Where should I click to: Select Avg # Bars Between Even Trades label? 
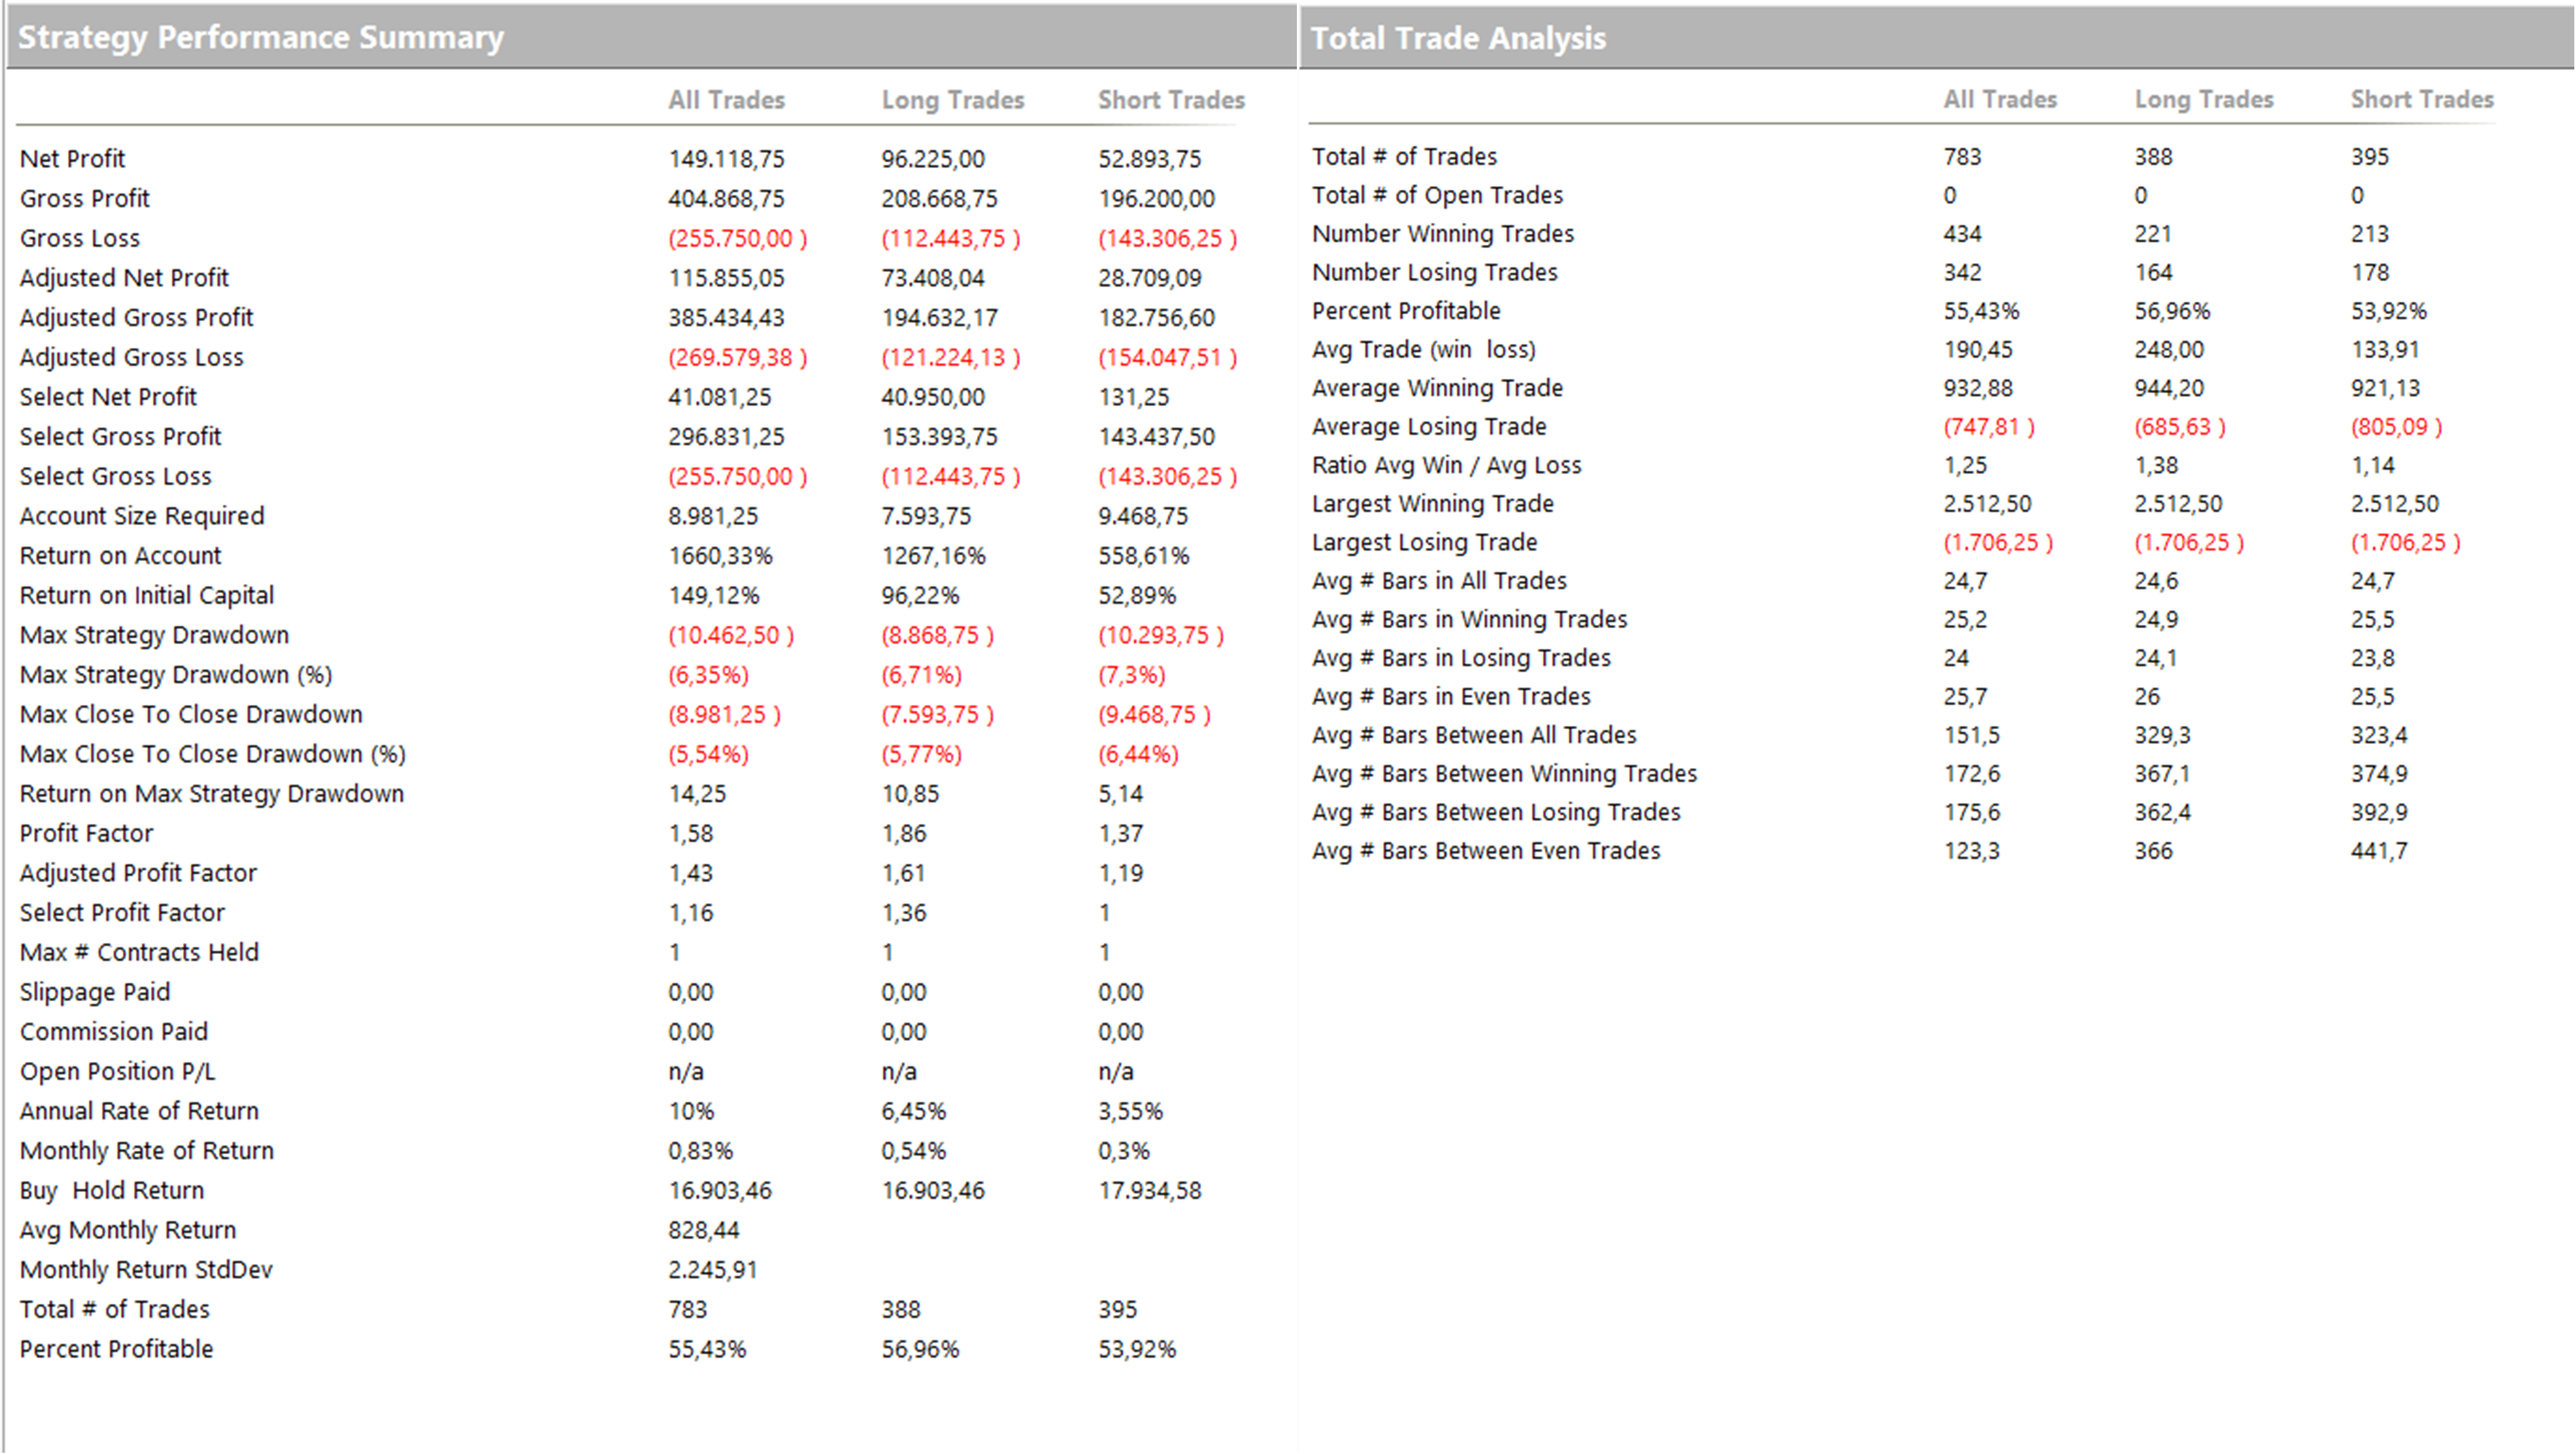tap(1486, 851)
